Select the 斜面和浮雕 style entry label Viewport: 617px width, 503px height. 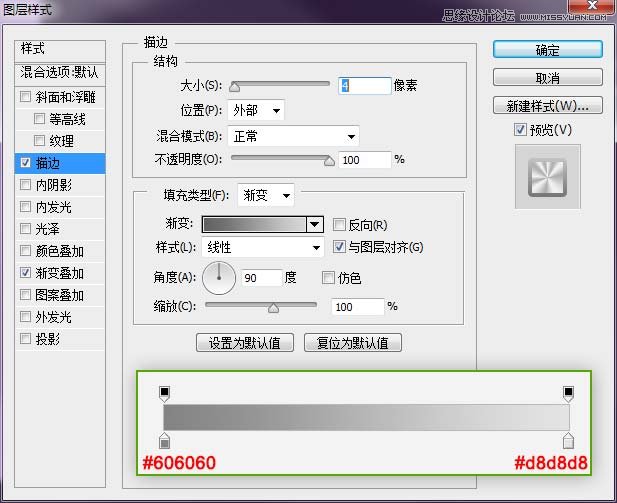pyautogui.click(x=65, y=97)
